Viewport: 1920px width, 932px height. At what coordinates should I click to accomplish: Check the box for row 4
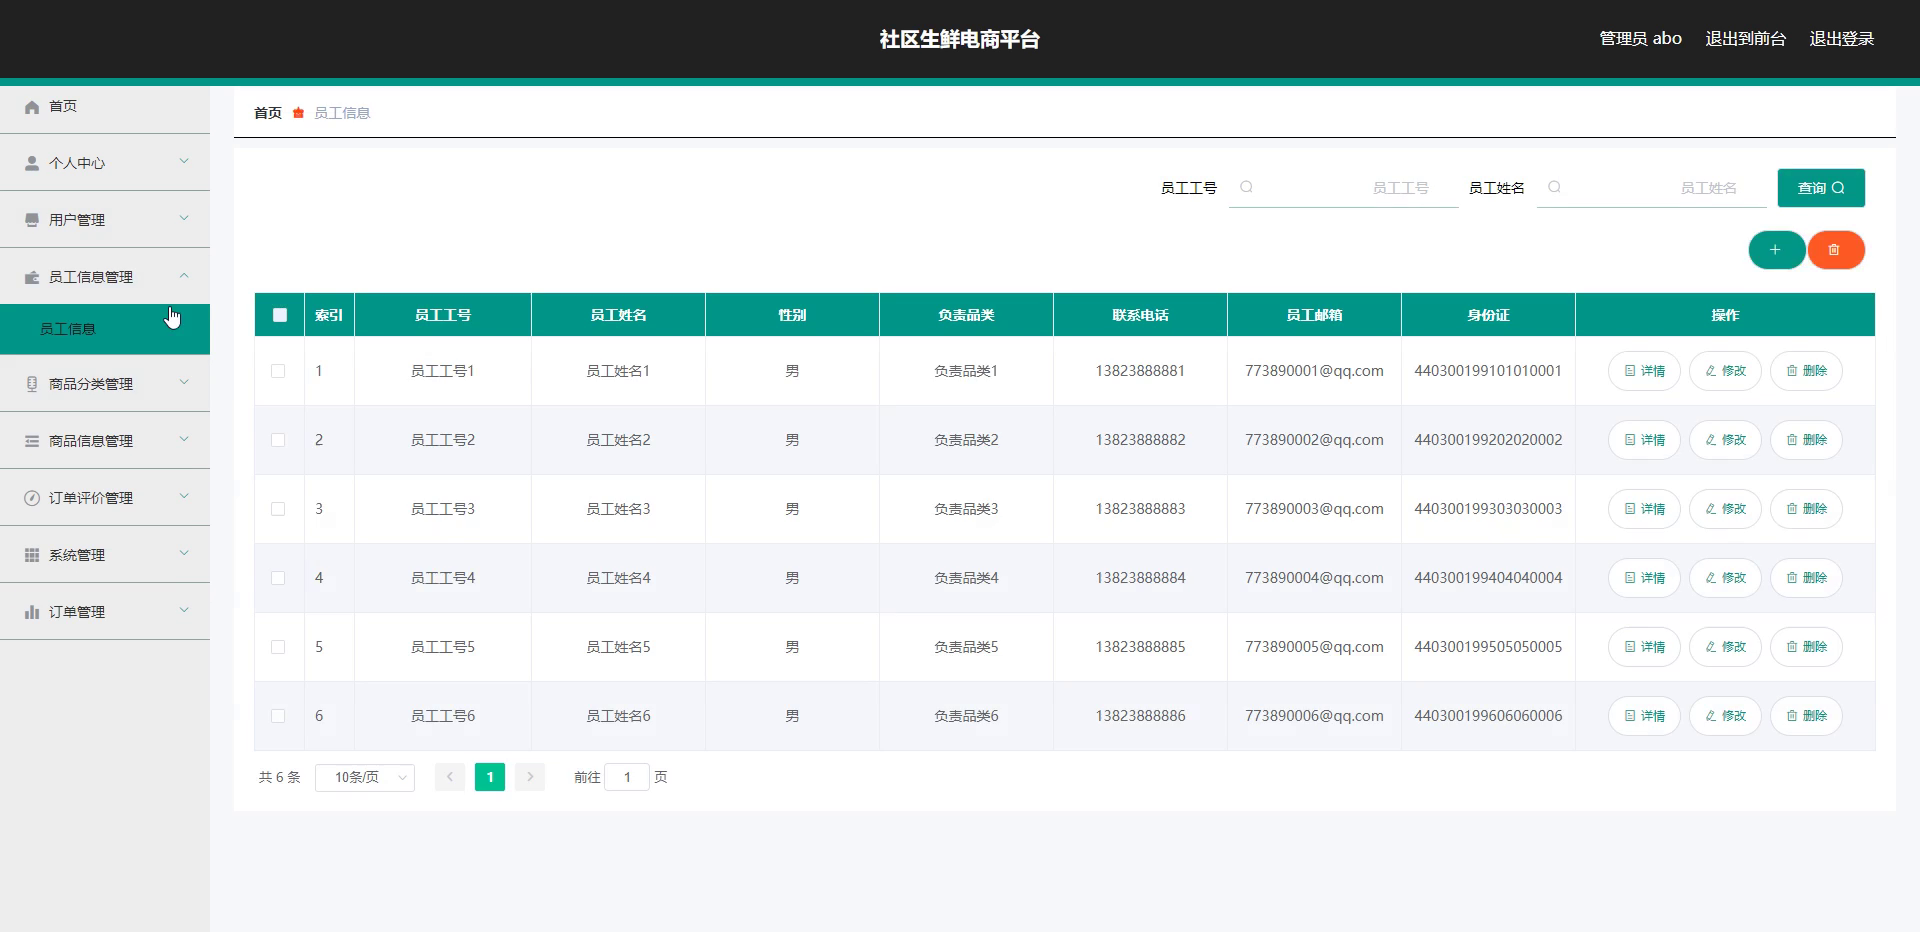tap(278, 578)
